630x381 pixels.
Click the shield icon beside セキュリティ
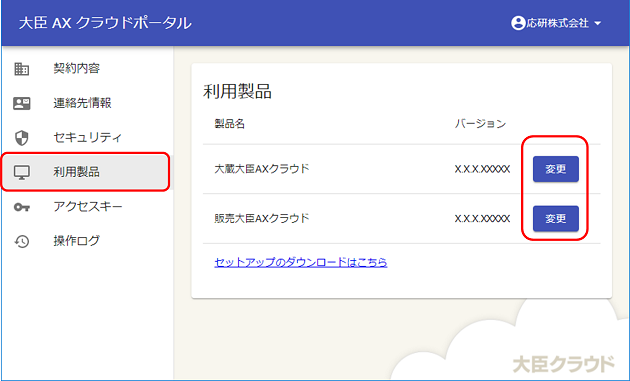coord(22,138)
